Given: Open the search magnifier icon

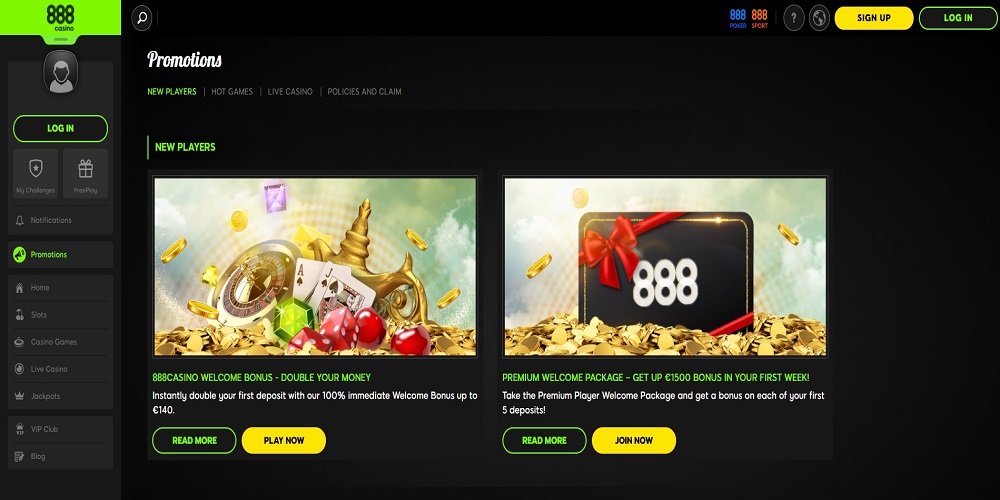Looking at the screenshot, I should [x=142, y=18].
